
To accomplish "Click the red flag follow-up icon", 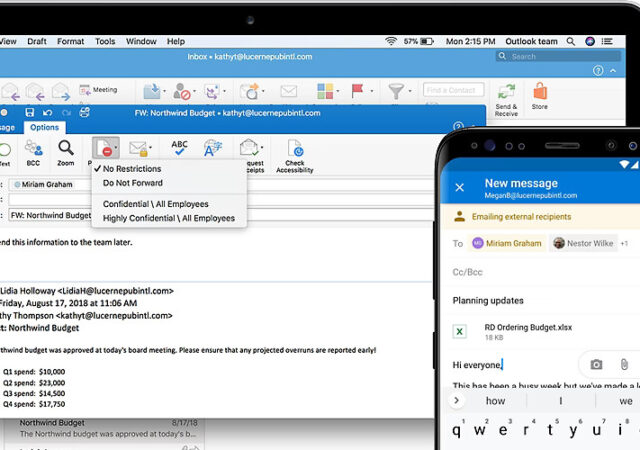I will point(357,92).
